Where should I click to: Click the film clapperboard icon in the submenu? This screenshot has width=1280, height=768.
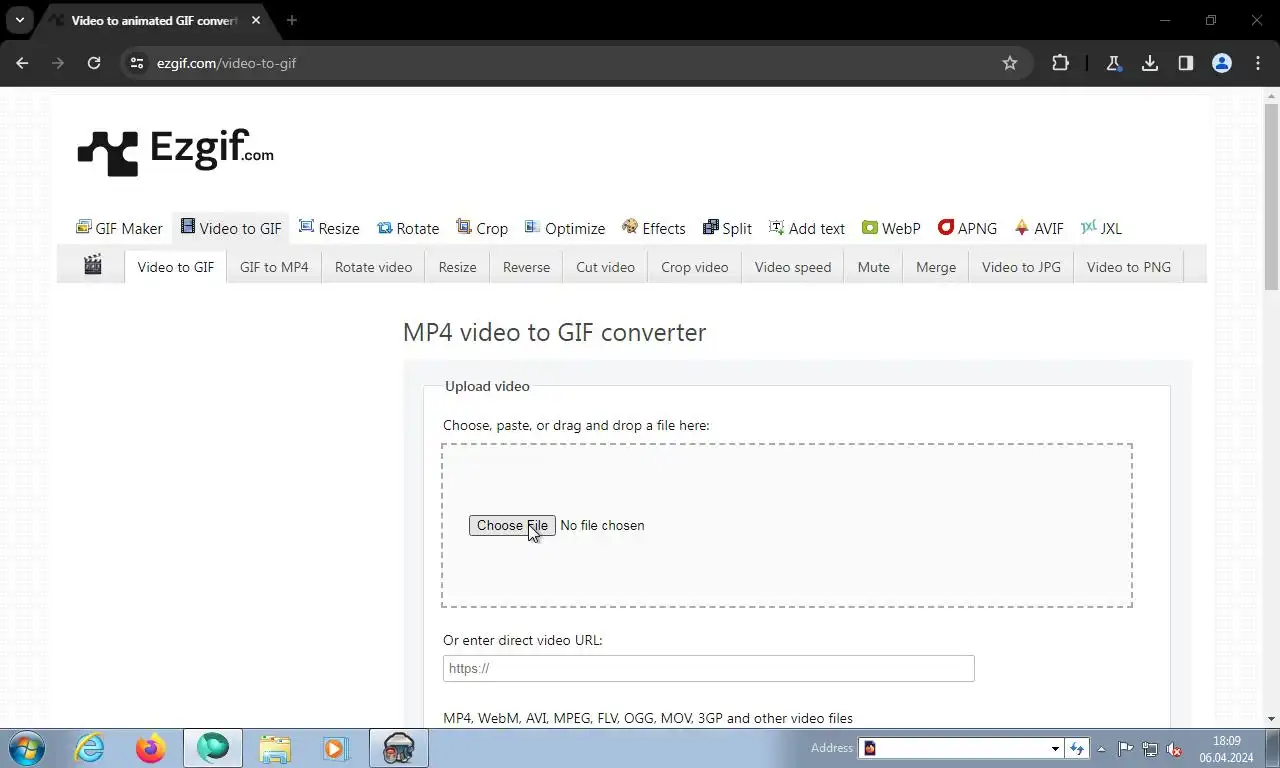pyautogui.click(x=93, y=265)
